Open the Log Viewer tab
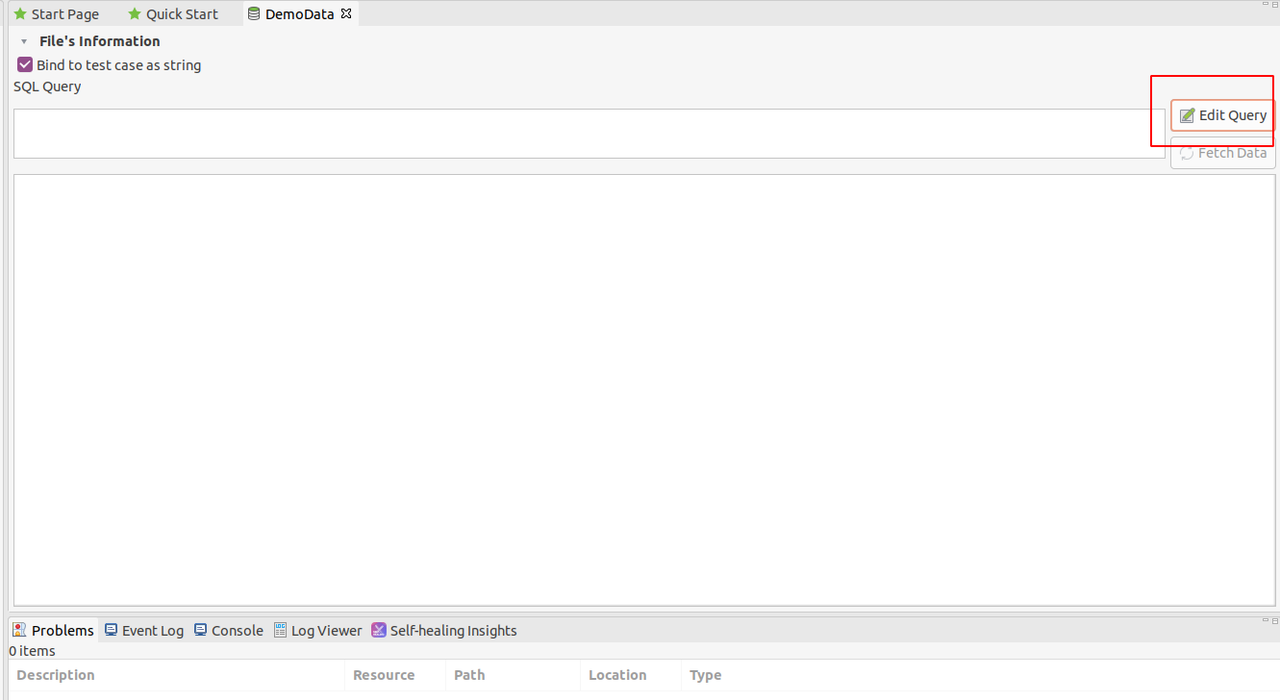 click(x=317, y=630)
